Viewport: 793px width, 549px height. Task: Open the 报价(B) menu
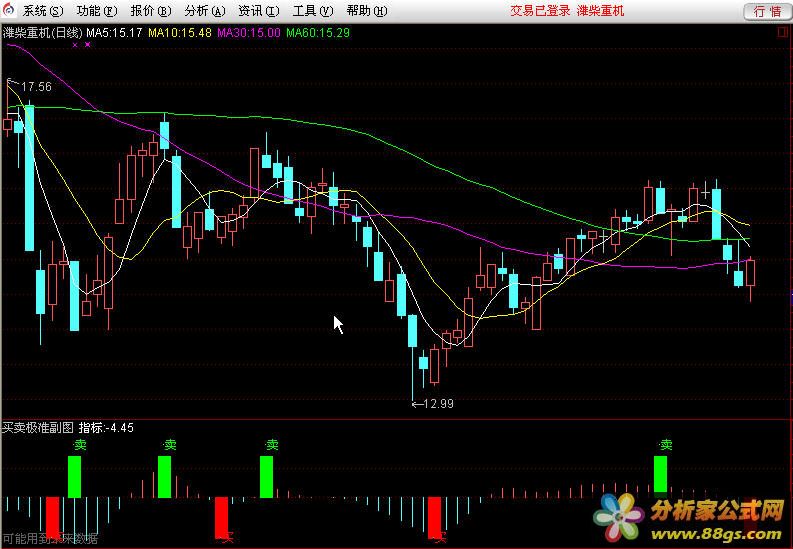click(x=151, y=11)
